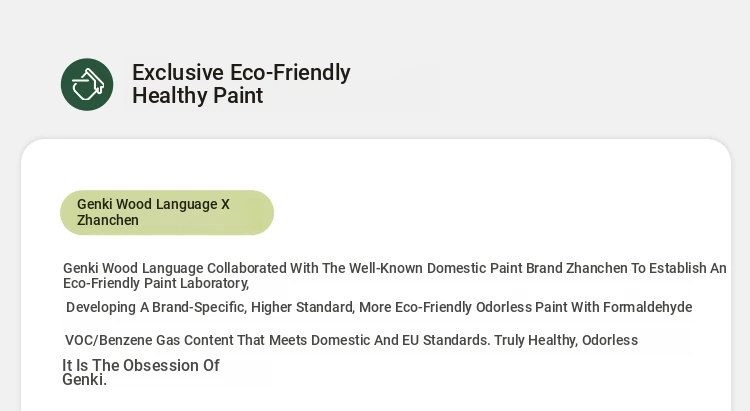Click the Eco-Friendly Paint Laboratory text line
This screenshot has height=411, width=750.
pos(156,283)
